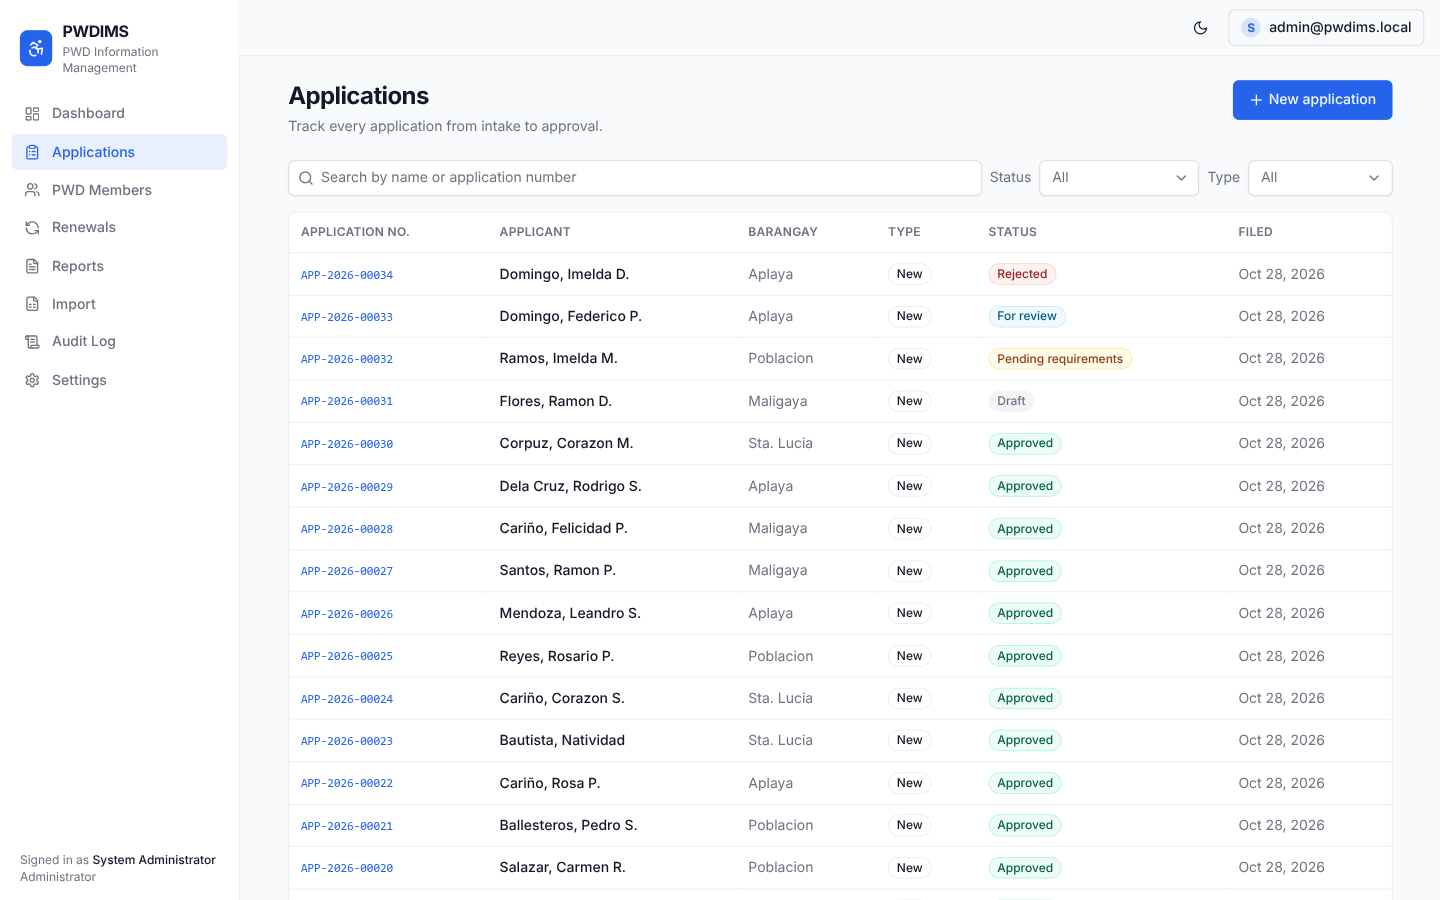This screenshot has height=900, width=1440.
Task: Click the BARANGAY column header
Action: tap(783, 232)
